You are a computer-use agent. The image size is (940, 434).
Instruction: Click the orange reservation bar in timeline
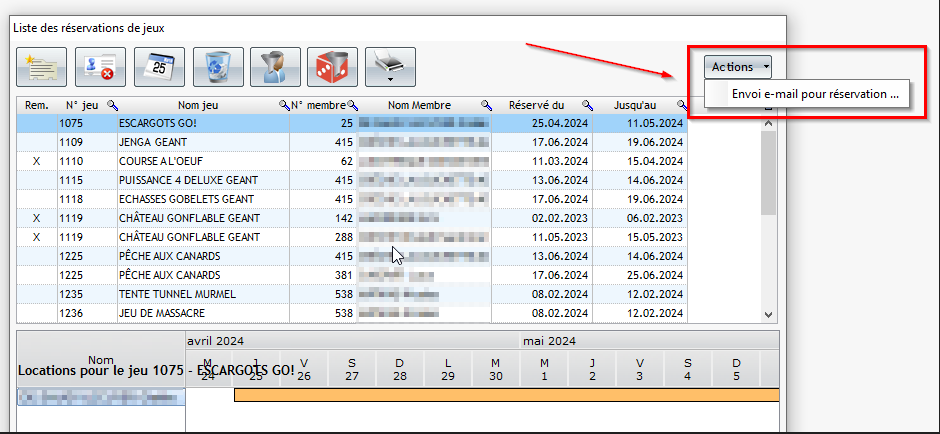506,396
